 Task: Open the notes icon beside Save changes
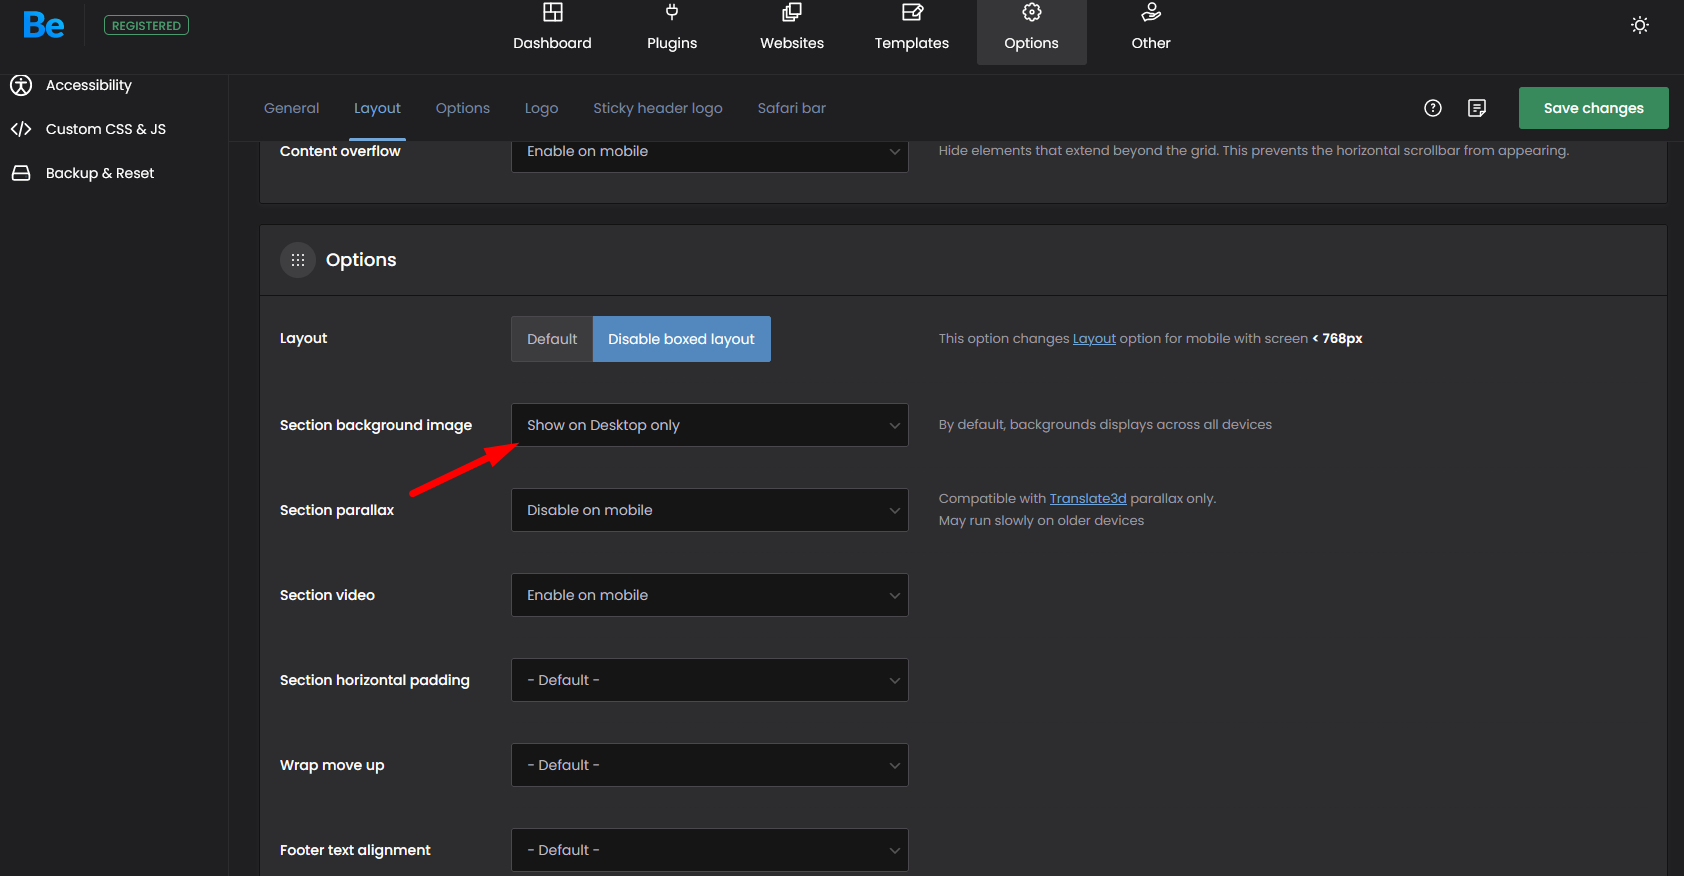point(1477,108)
